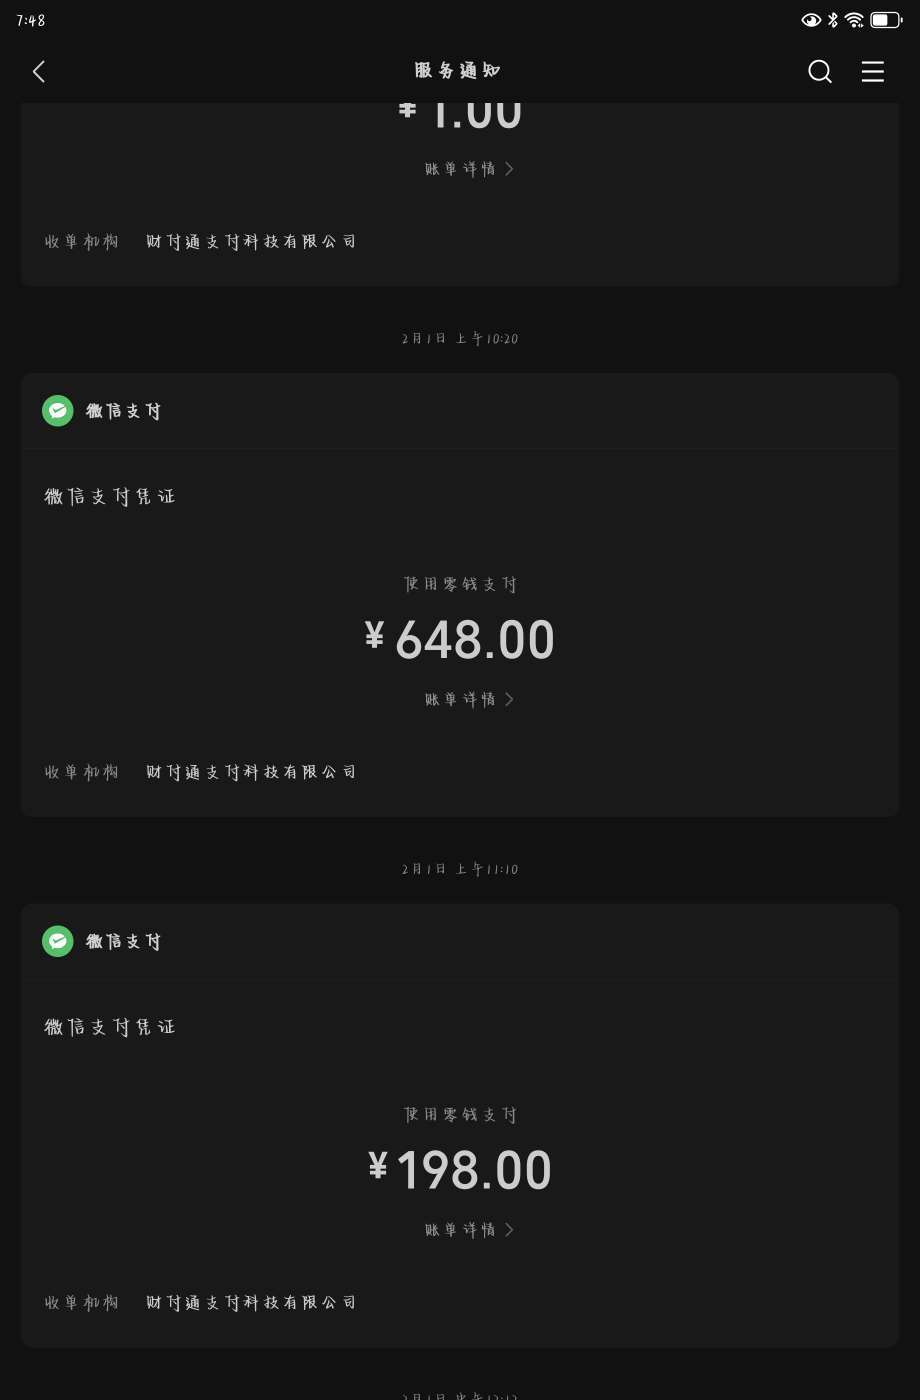Tap WeChat Pay logo on ¥198.00 card

(58, 941)
